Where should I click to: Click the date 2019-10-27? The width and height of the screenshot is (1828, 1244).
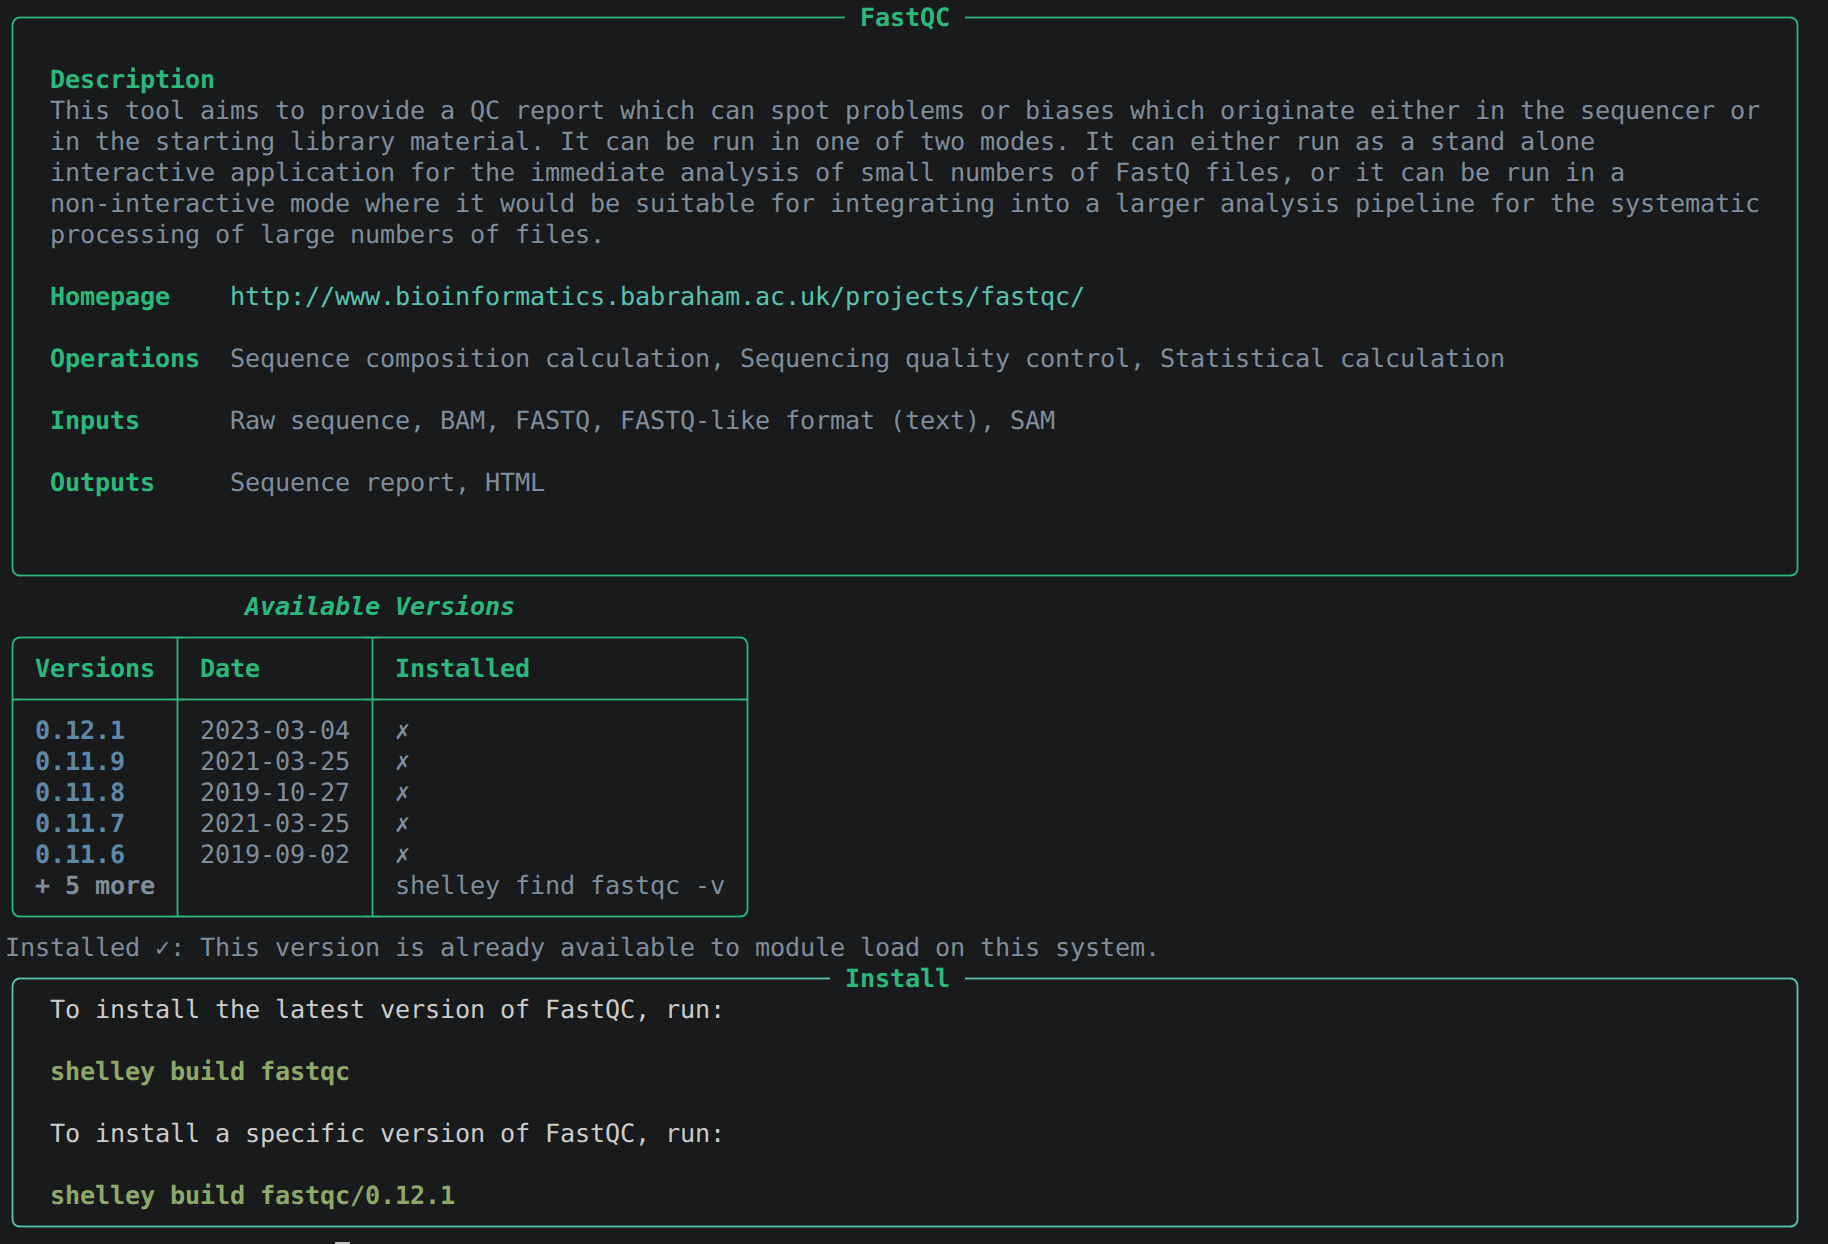point(275,793)
